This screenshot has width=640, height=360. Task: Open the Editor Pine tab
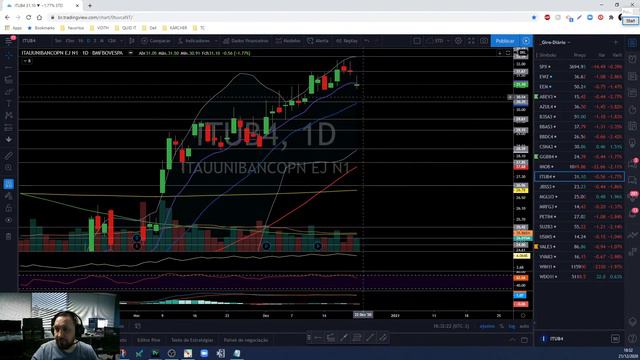149,340
